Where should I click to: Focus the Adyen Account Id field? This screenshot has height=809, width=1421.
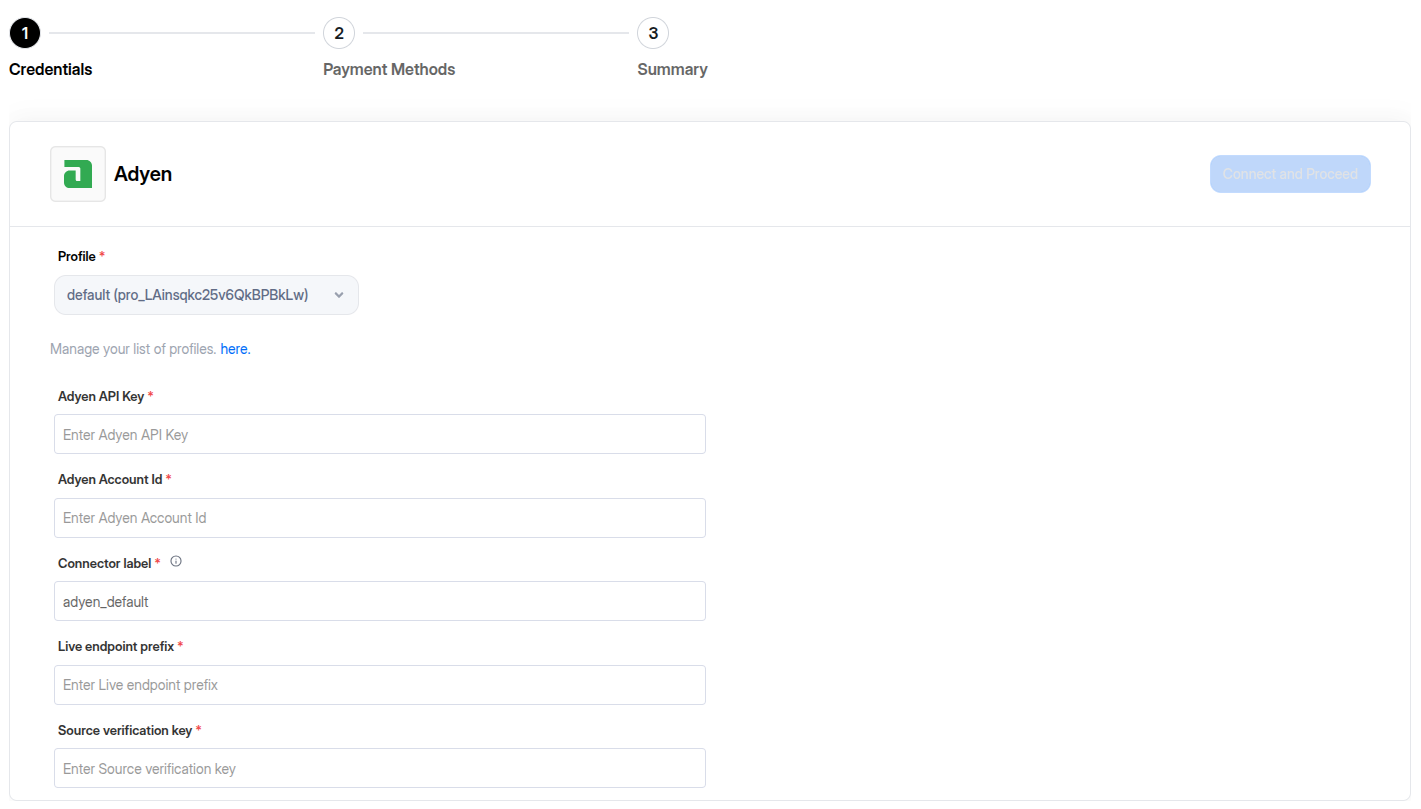coord(380,518)
